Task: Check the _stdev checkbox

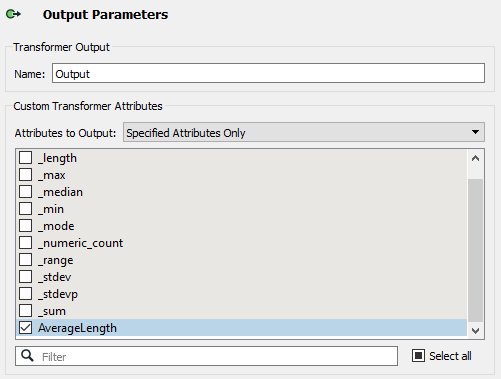Action: 25,277
